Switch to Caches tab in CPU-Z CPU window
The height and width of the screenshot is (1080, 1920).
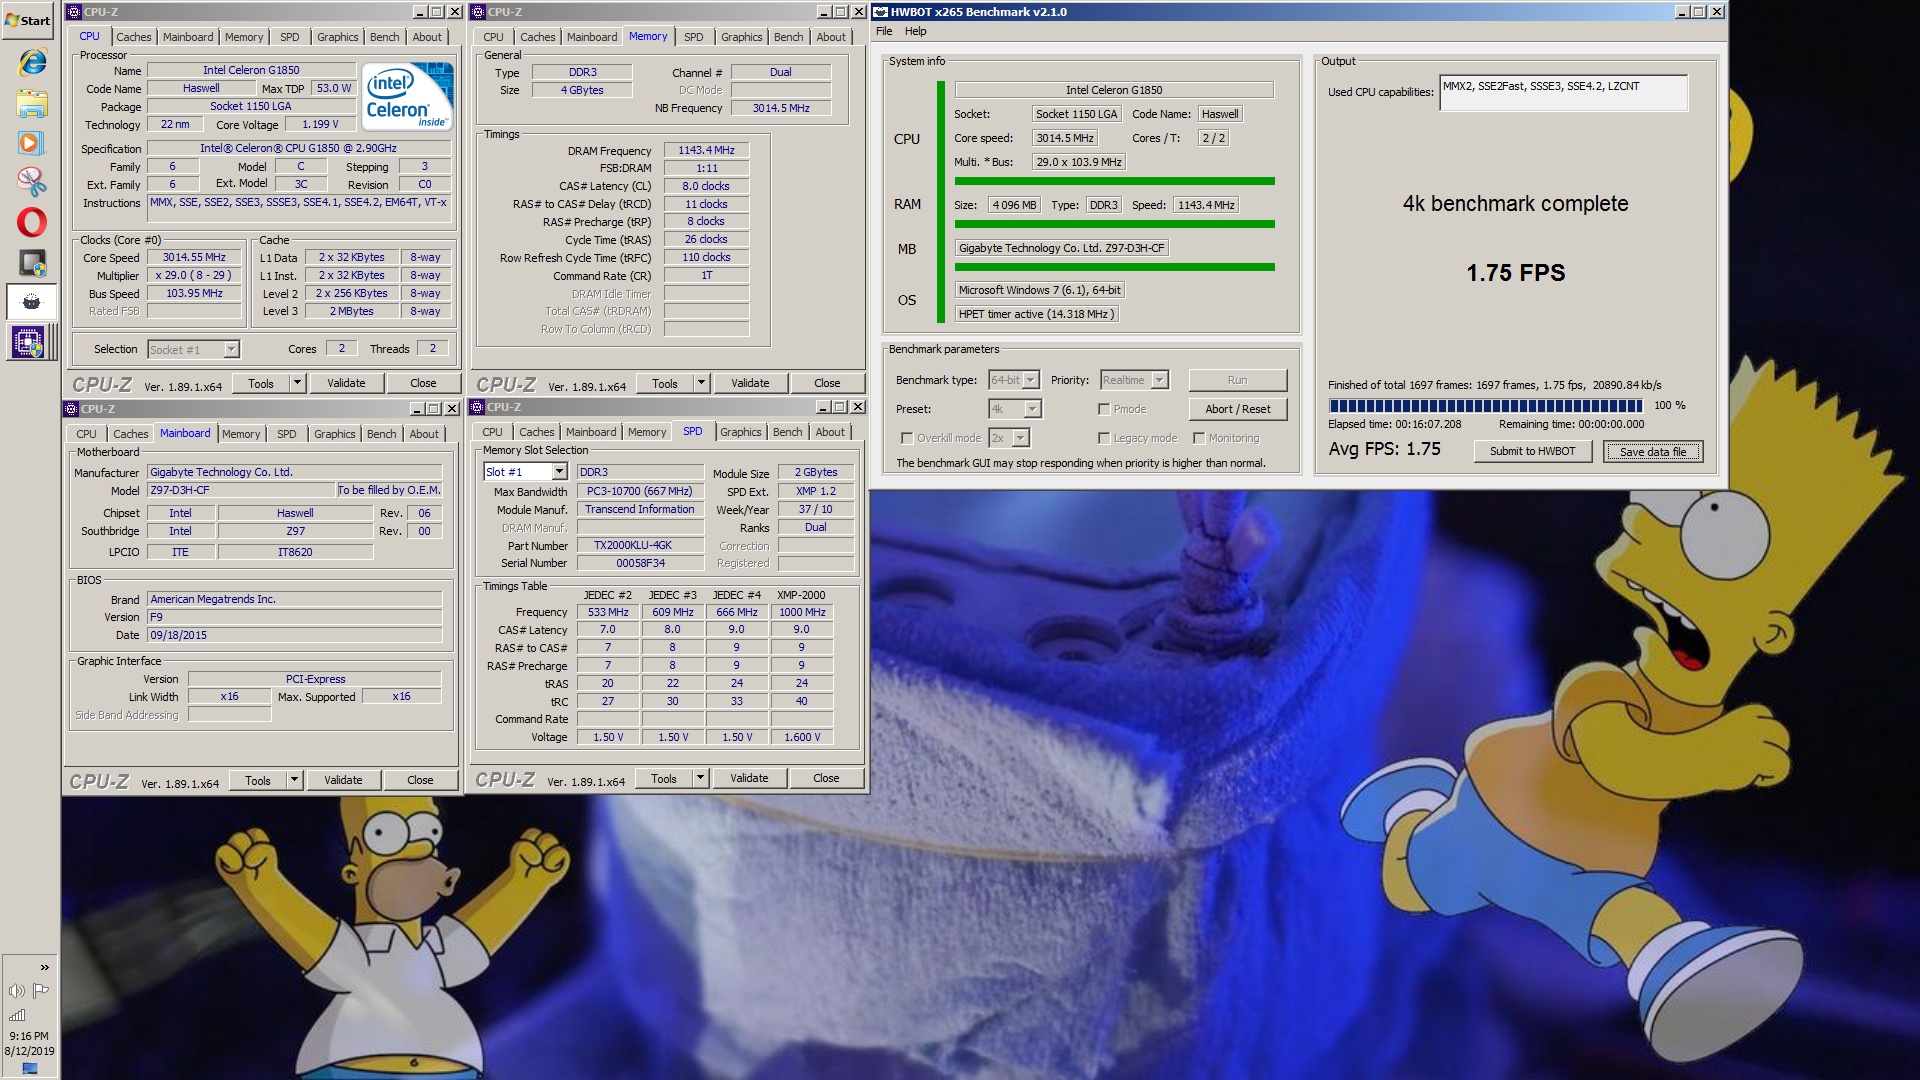click(133, 37)
